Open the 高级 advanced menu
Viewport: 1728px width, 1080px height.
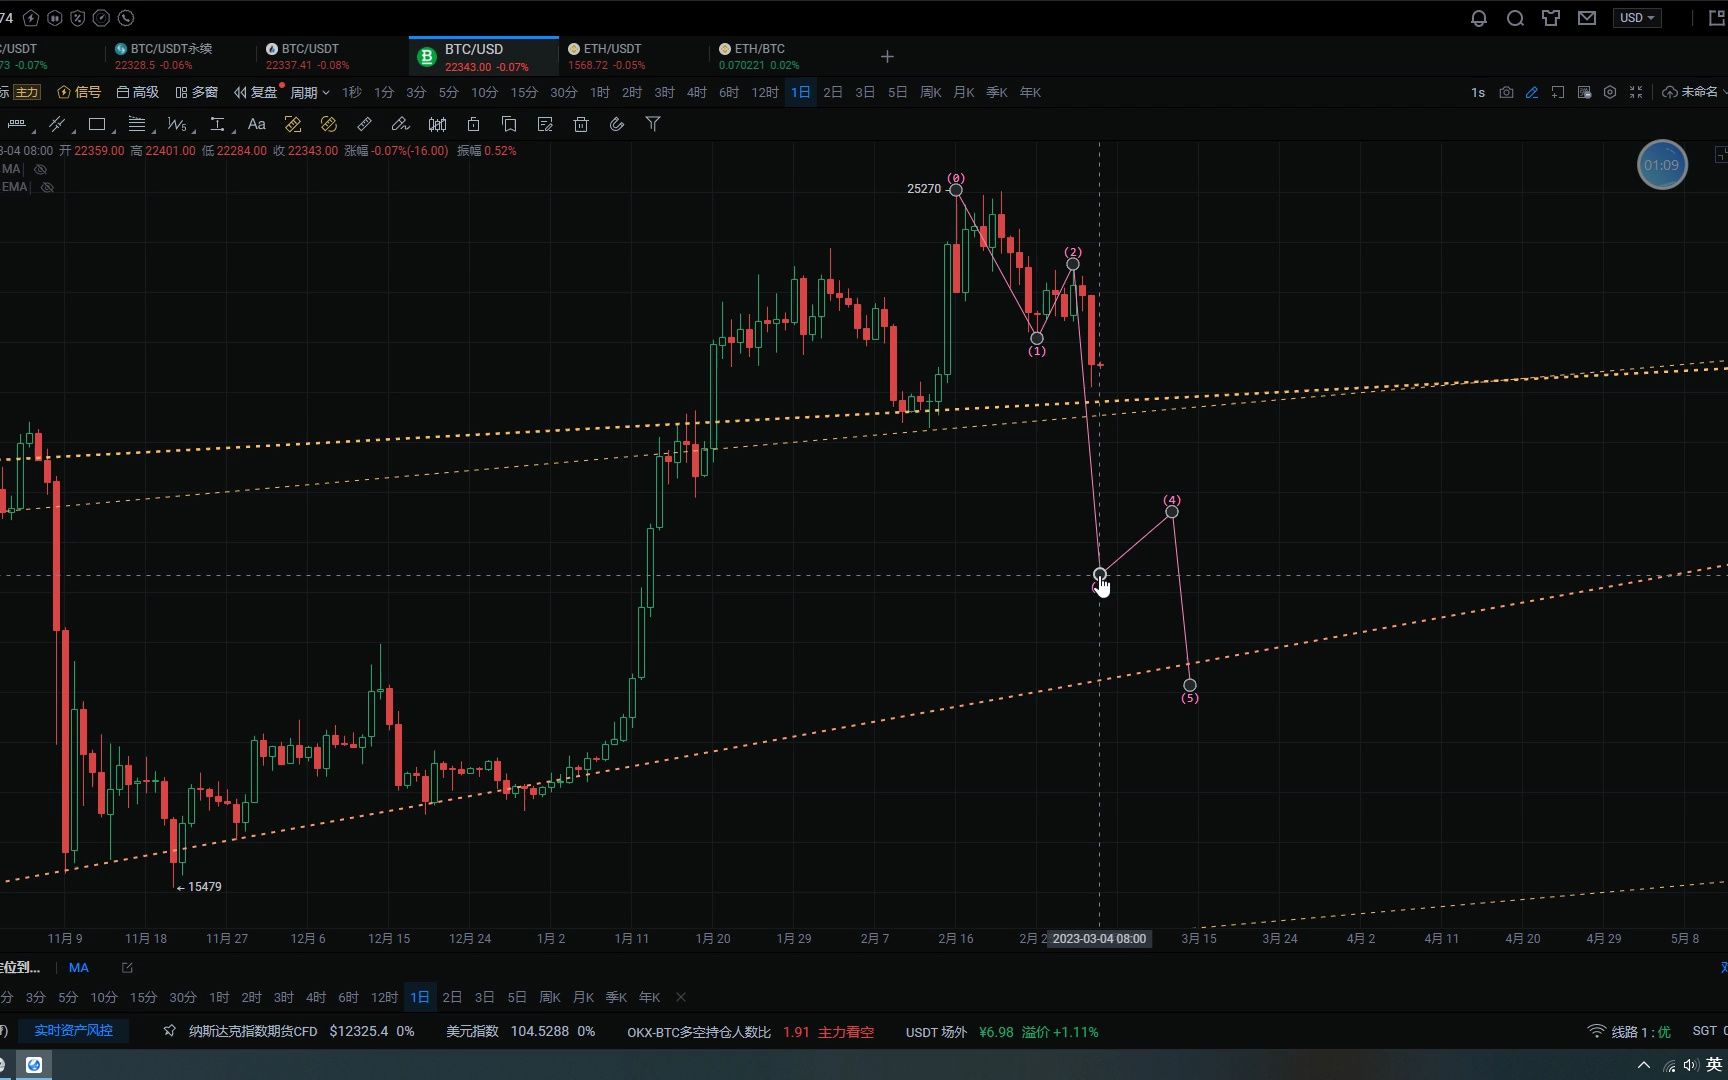[138, 92]
